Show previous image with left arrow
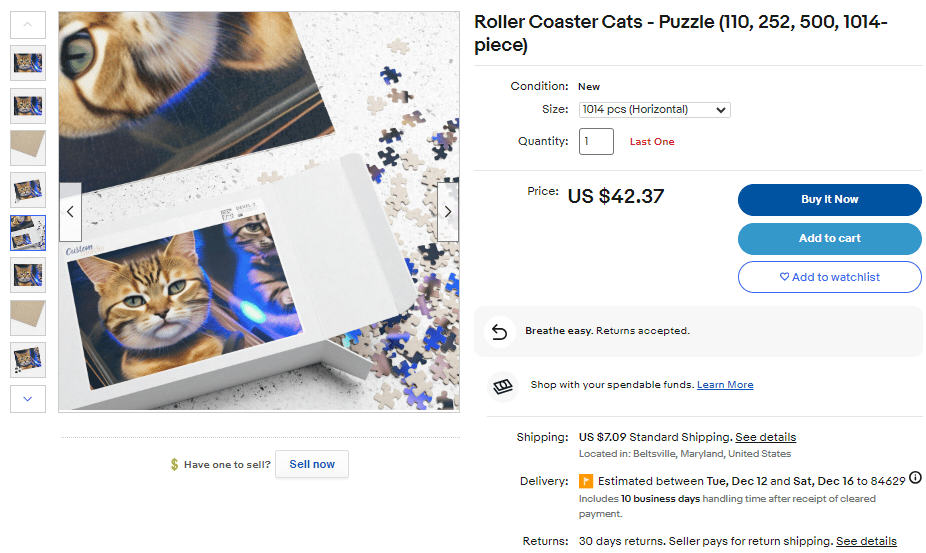 coord(70,211)
